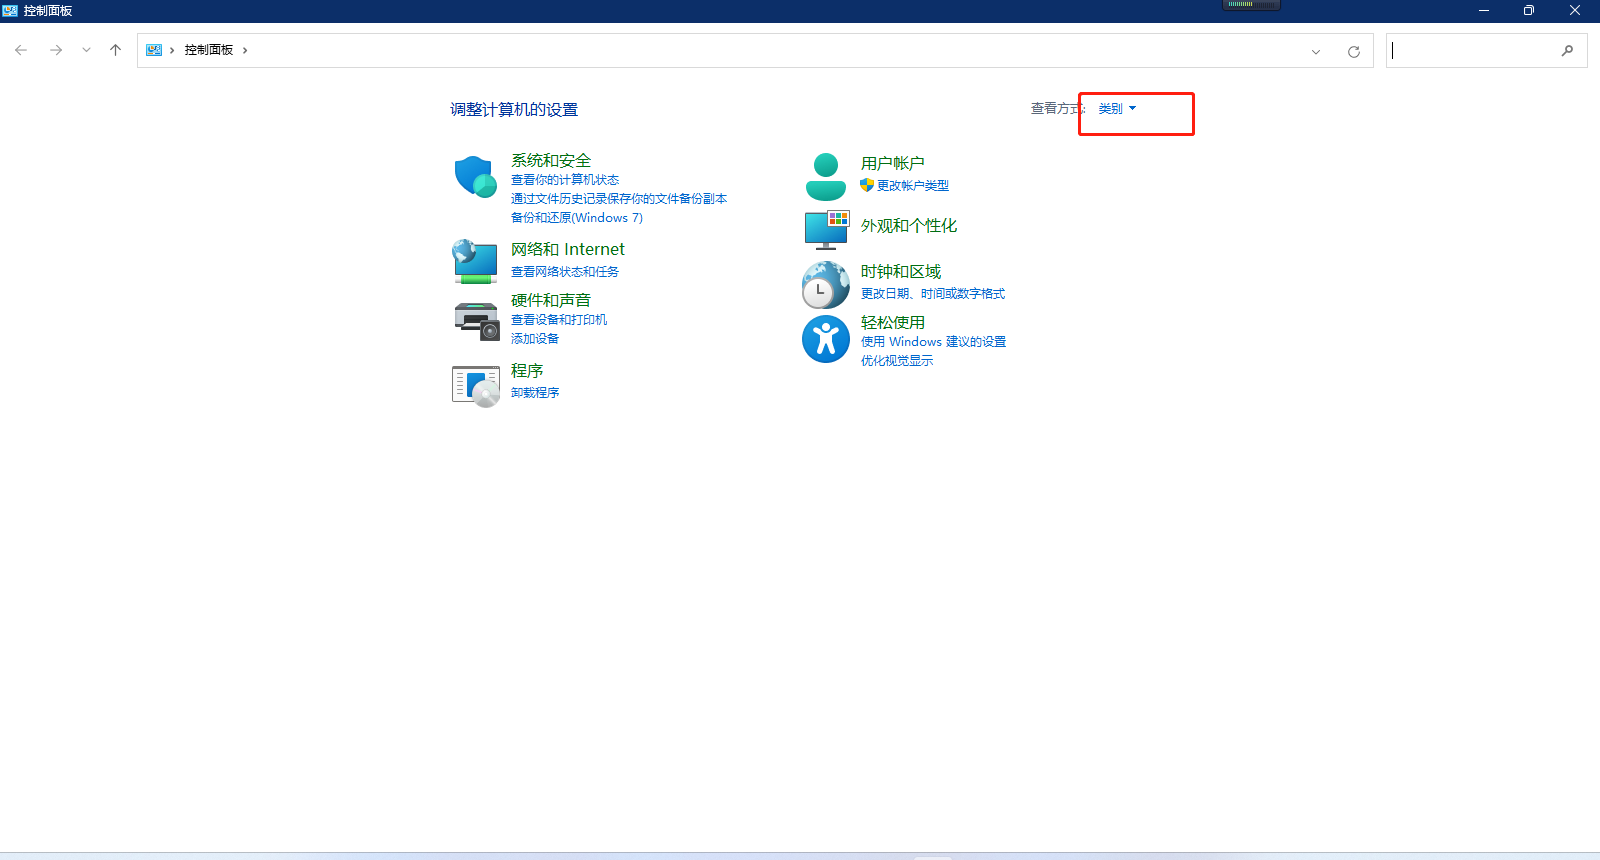
Task: Open the 类别 view-by dropdown
Action: (x=1117, y=108)
